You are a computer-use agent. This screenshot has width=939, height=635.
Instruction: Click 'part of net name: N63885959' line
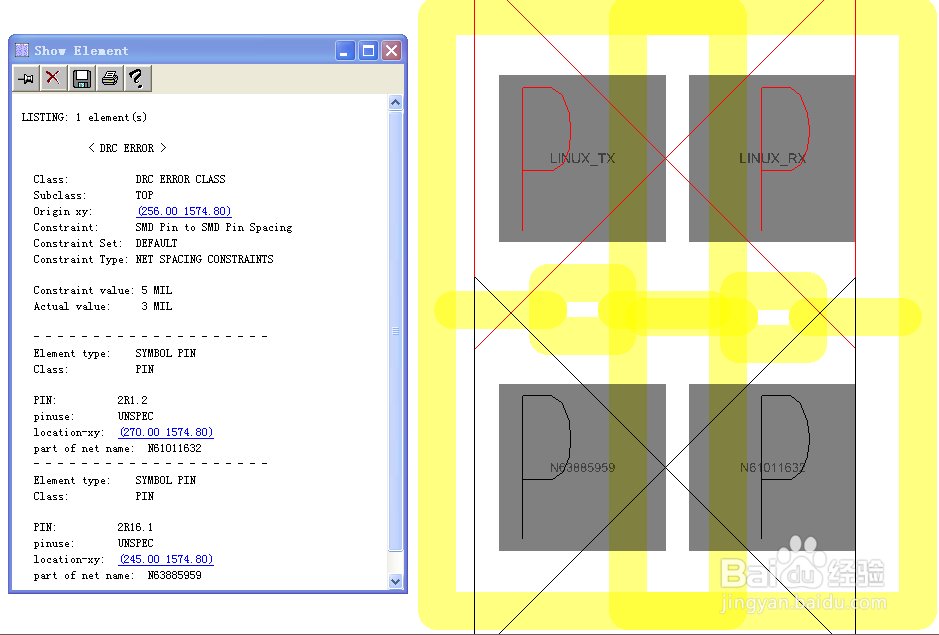pyautogui.click(x=117, y=575)
